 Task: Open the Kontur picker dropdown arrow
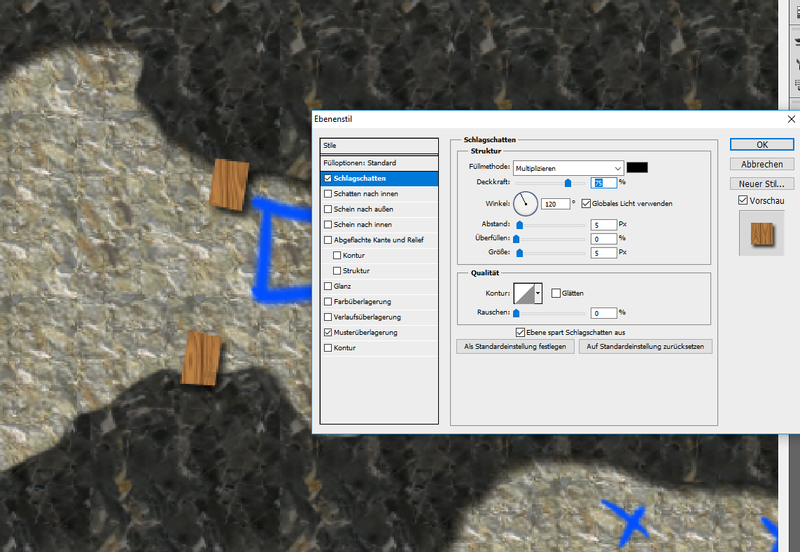539,293
